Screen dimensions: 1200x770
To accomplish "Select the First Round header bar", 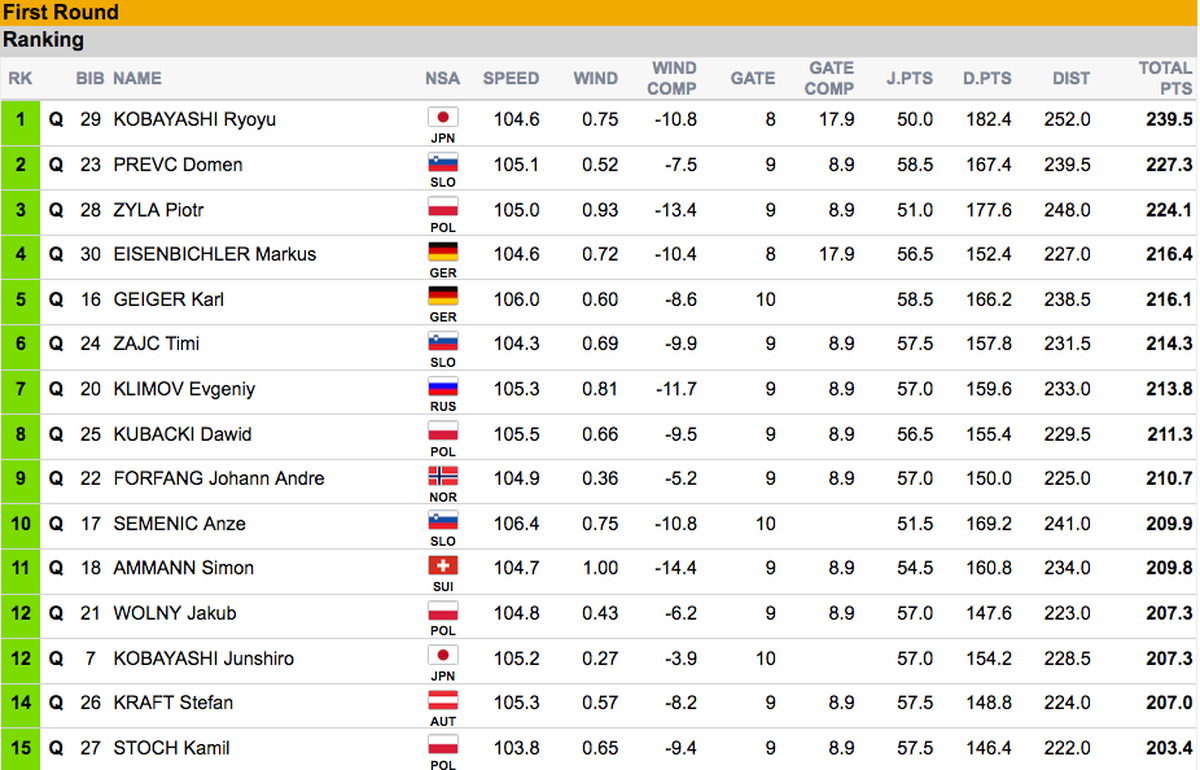I will 600,12.
